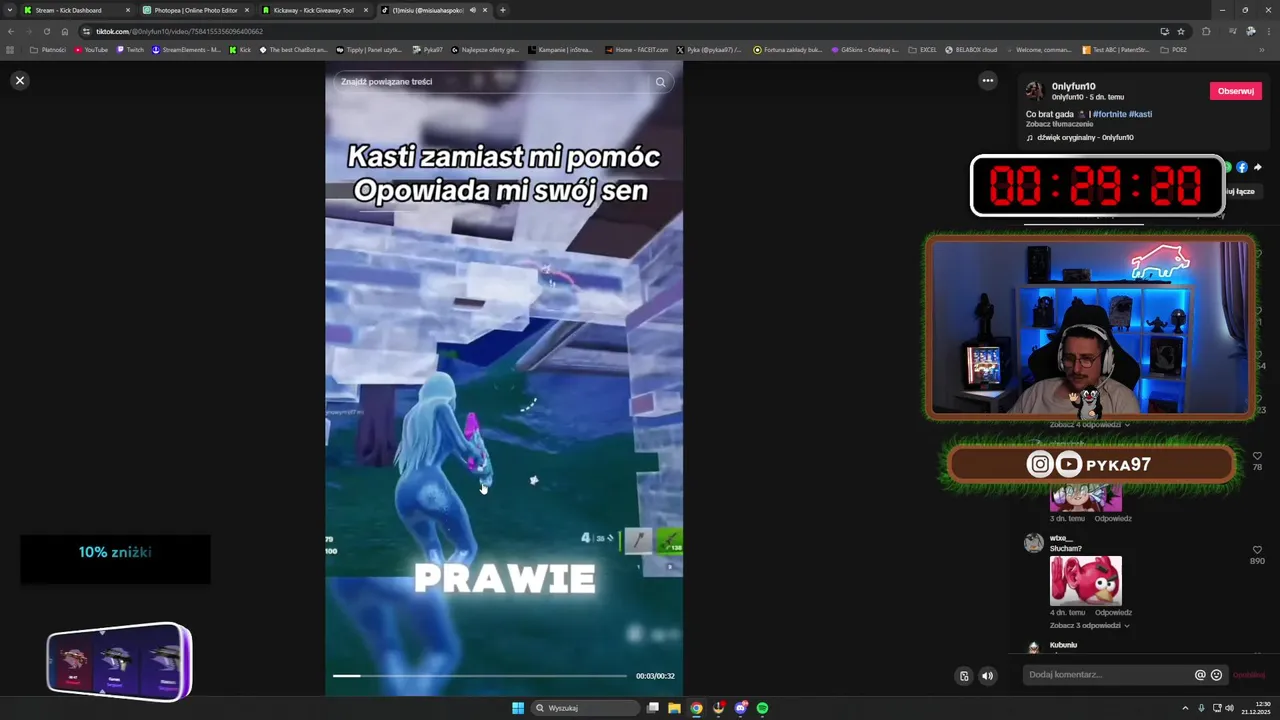Click the system tray volume icon
This screenshot has height=720, width=1280.
(x=1229, y=708)
